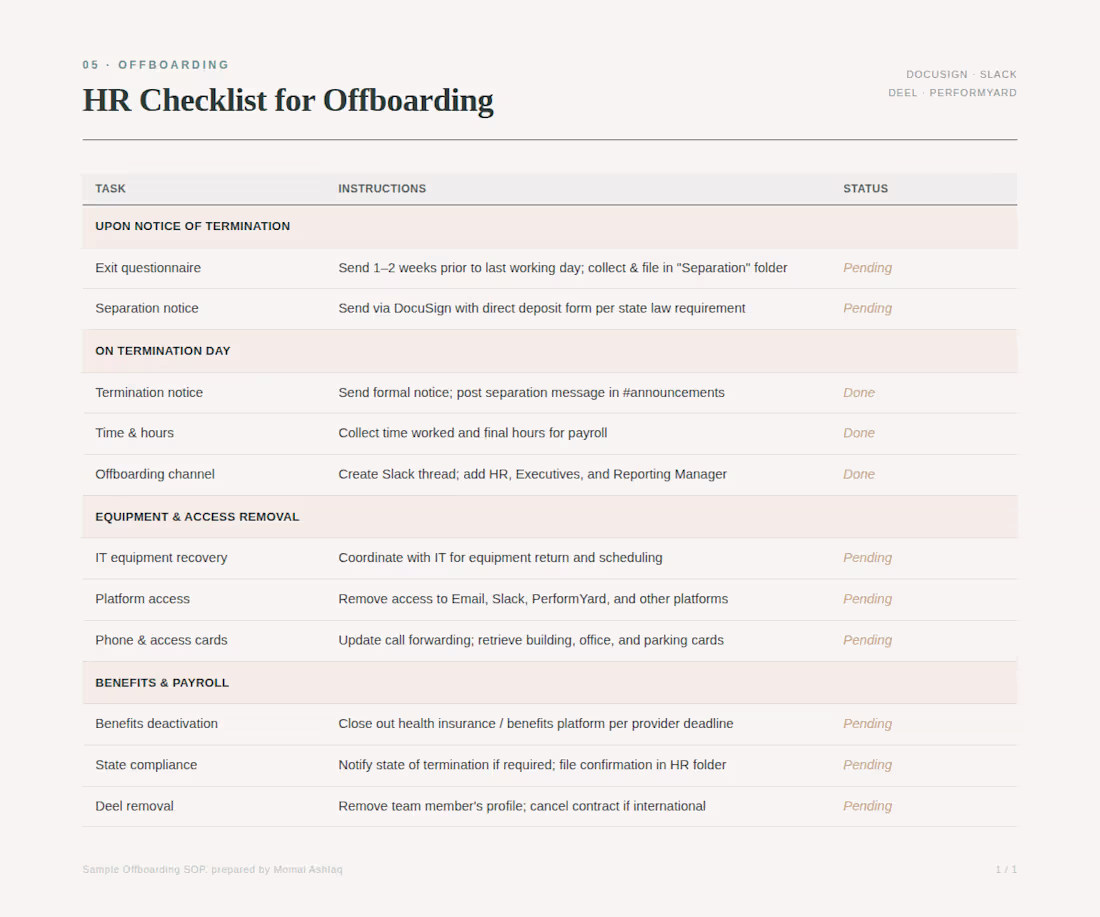Select the '05 · OFFBOARDING' section label
Screen dimensions: 1100x917
pos(156,65)
